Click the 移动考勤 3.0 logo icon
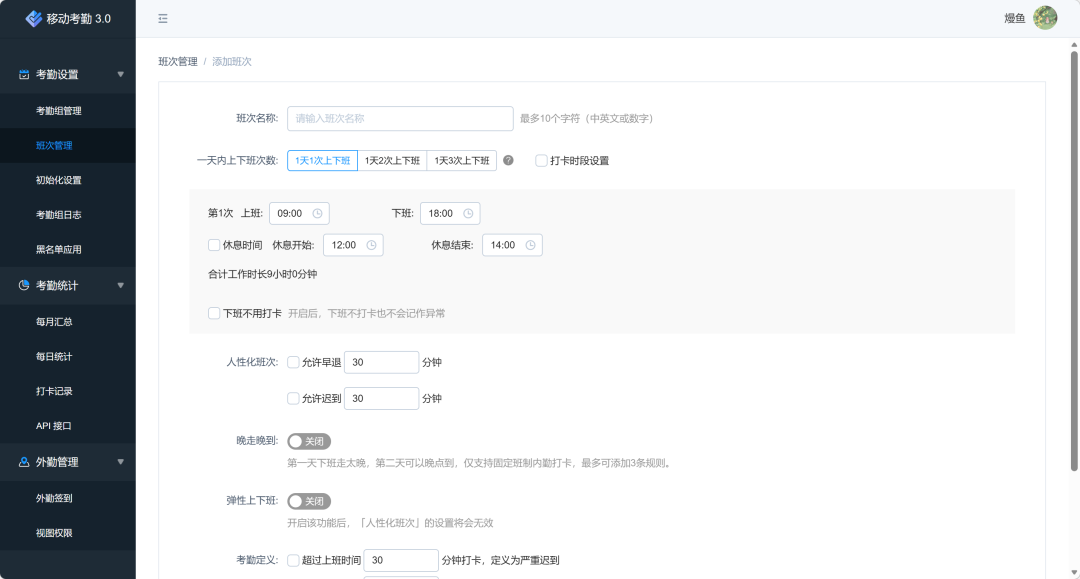 34,18
